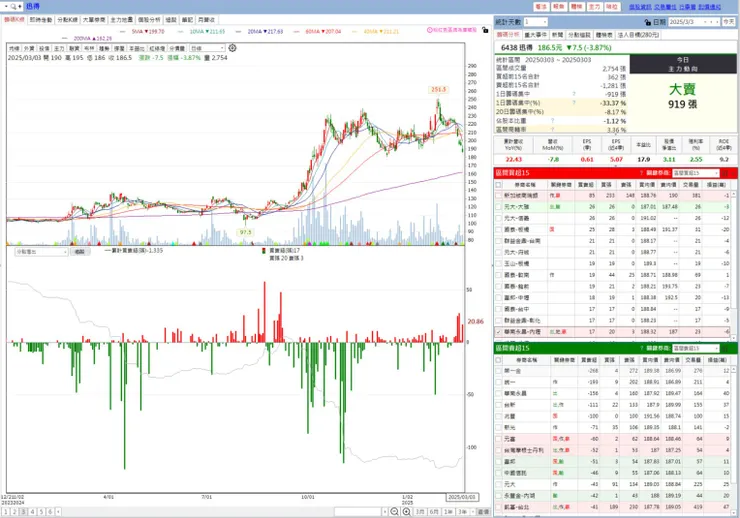Open the 統計天數 dropdown
The image size is (740, 518).
(x=536, y=22)
